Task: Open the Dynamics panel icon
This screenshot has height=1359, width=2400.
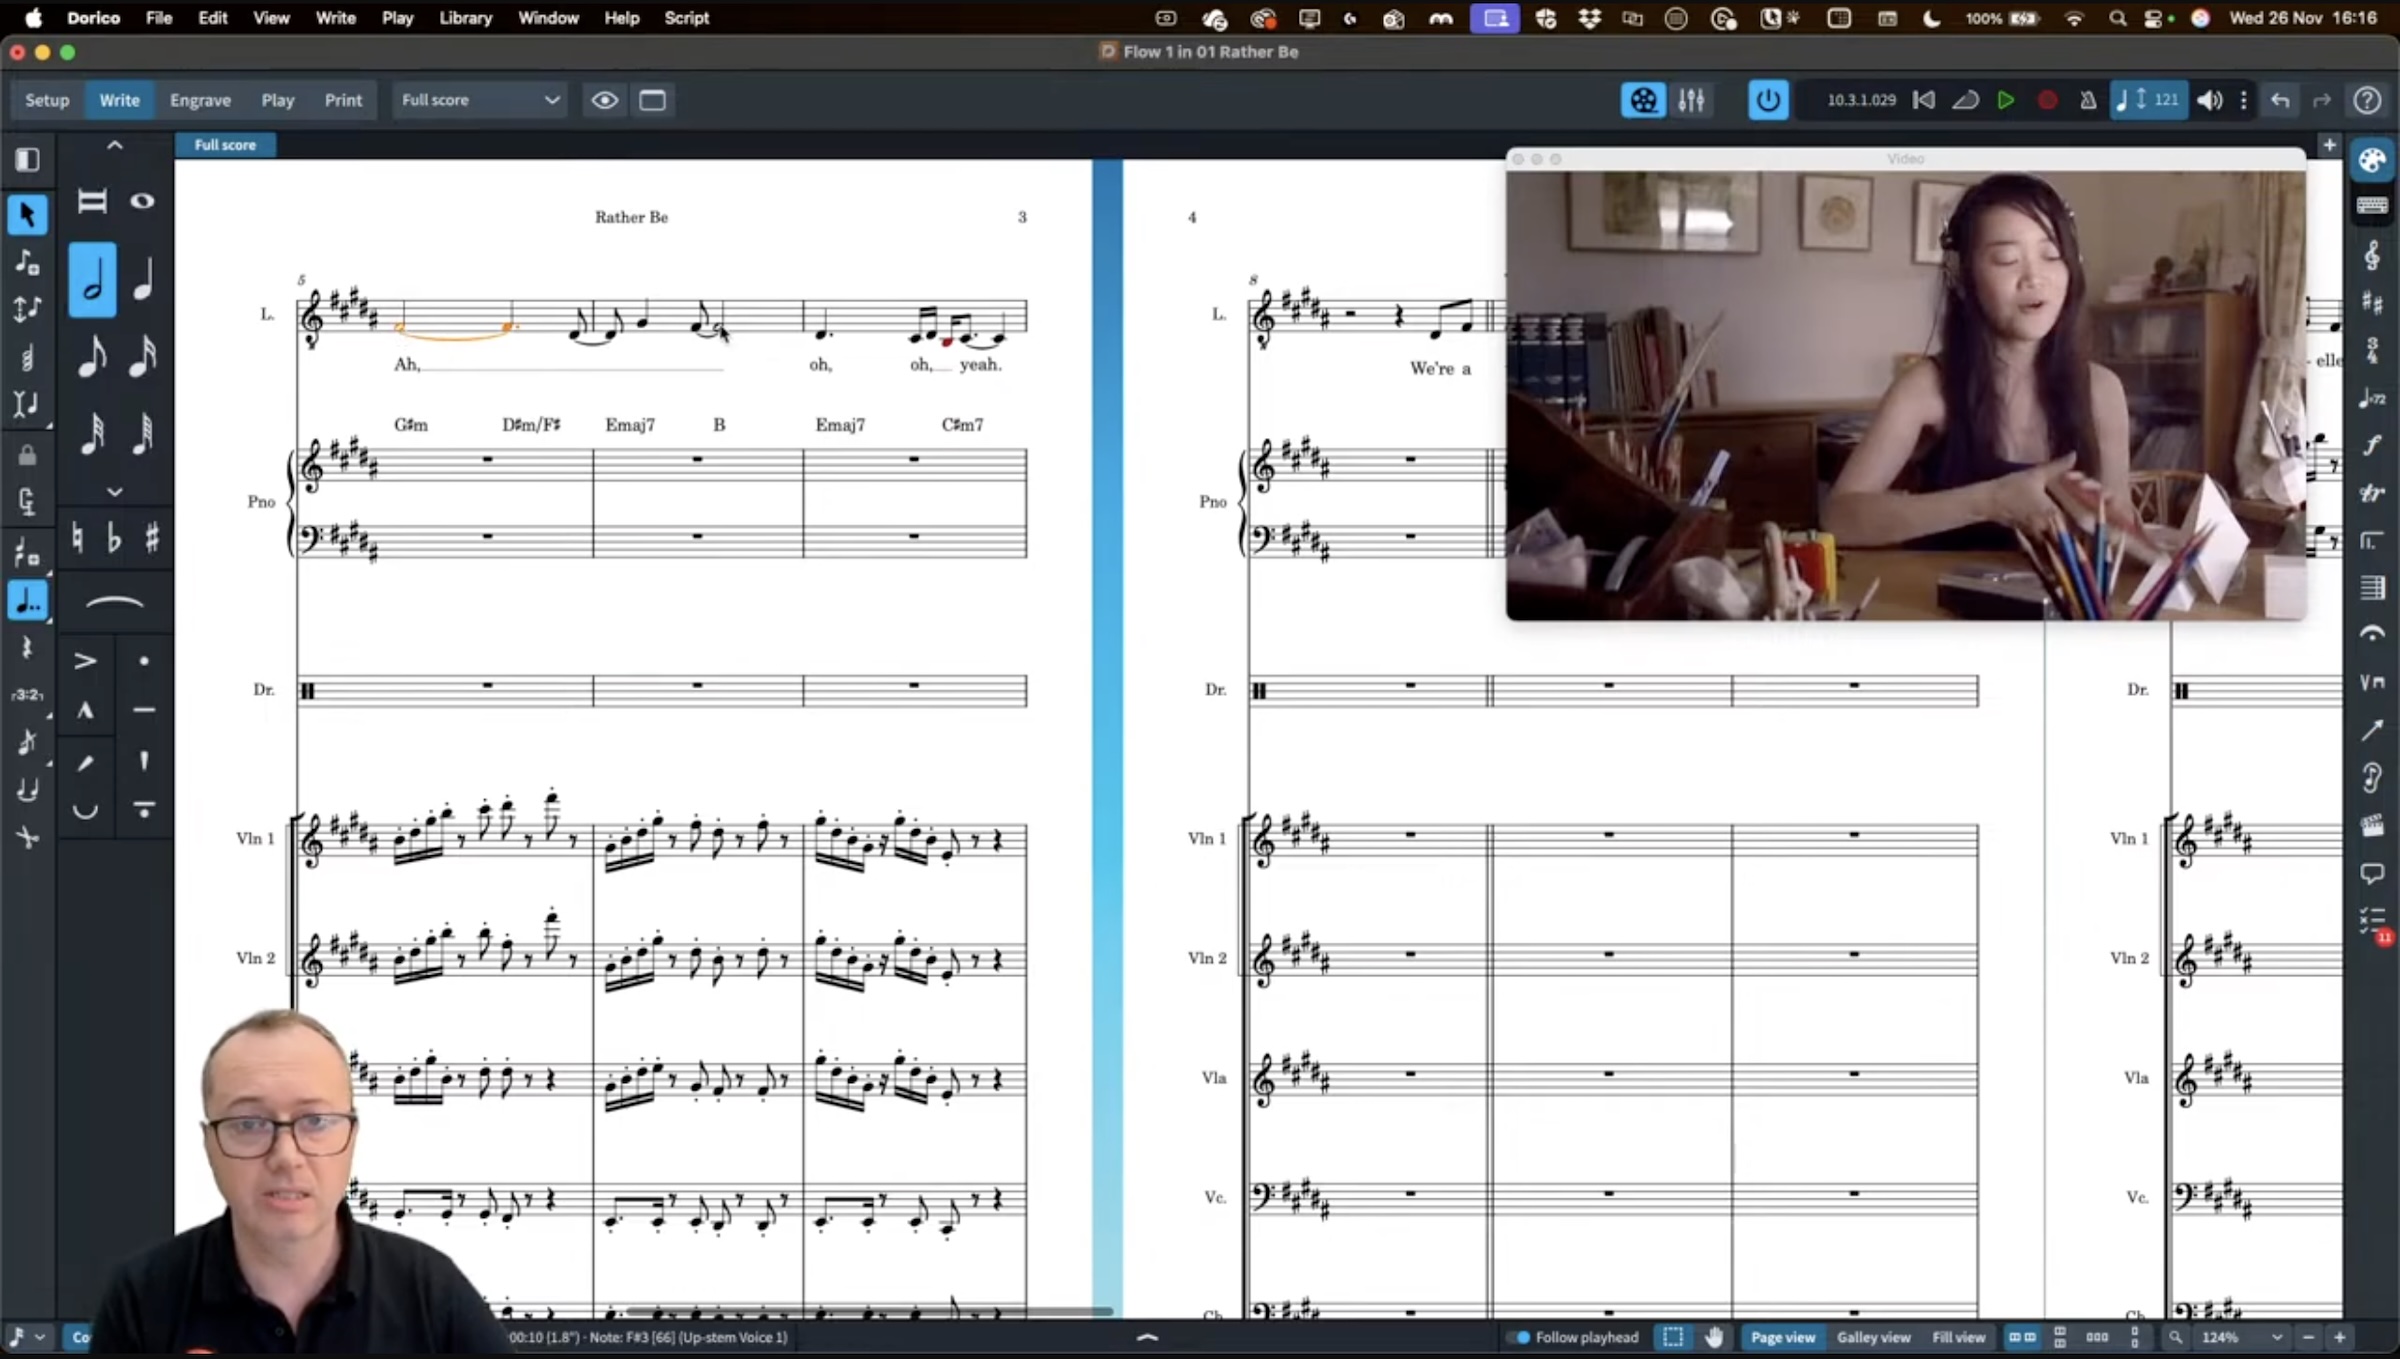Action: point(2372,445)
